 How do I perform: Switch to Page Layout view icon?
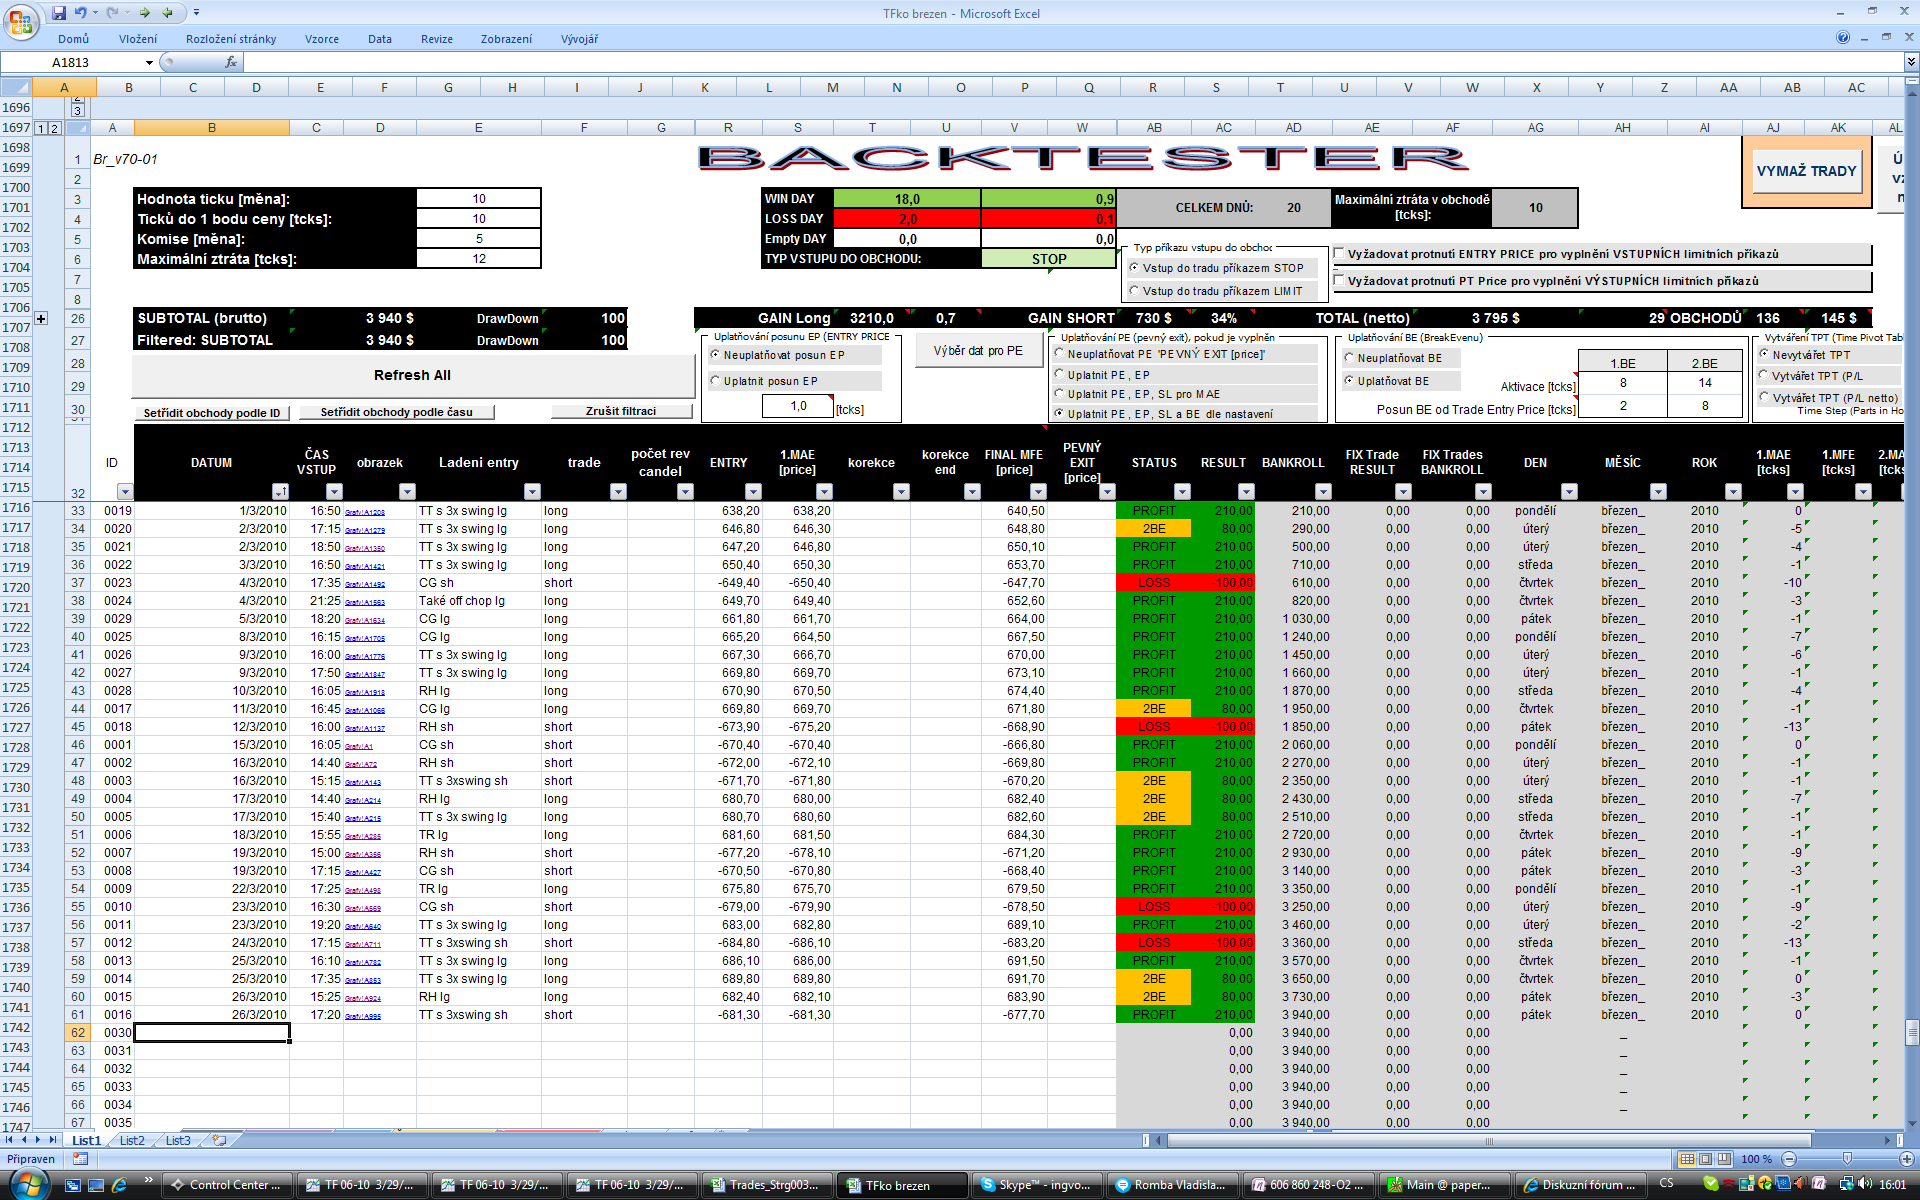(1706, 1159)
